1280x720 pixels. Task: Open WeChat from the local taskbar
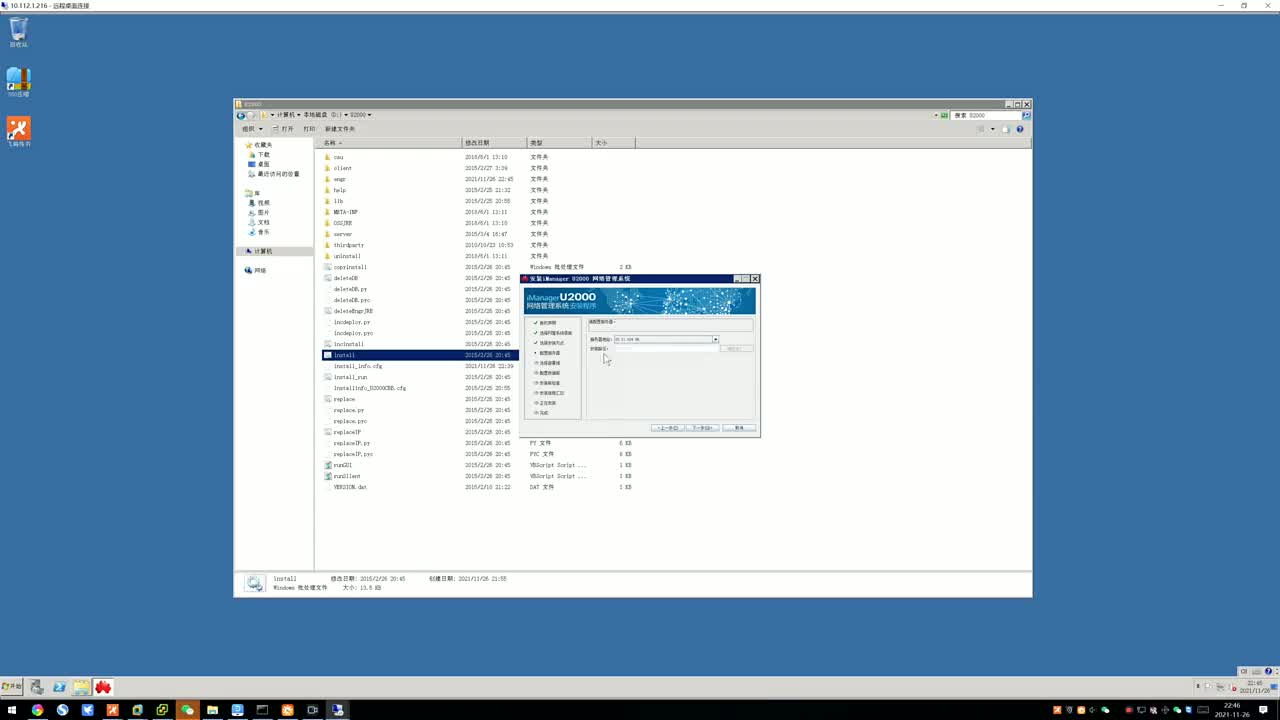tap(187, 710)
